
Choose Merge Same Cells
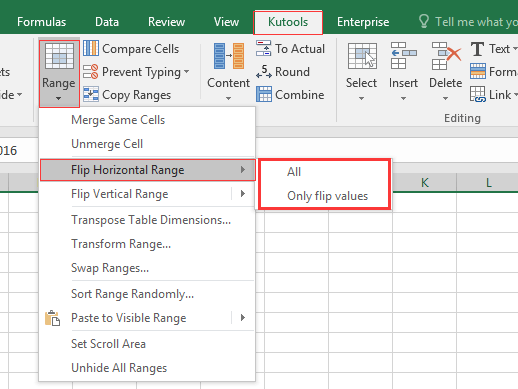click(147, 120)
